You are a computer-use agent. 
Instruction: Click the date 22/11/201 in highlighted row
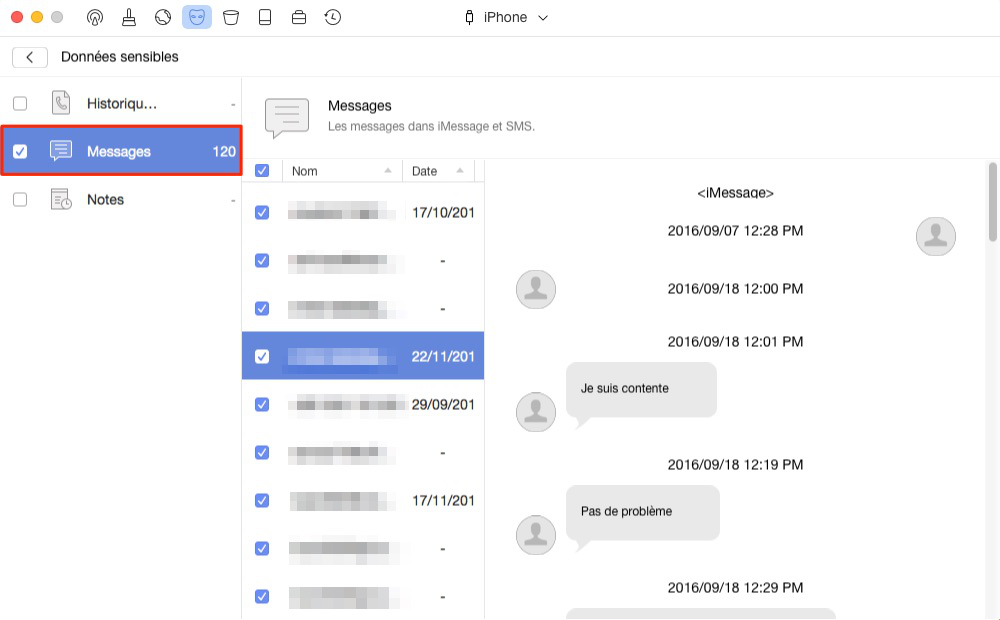coord(443,357)
